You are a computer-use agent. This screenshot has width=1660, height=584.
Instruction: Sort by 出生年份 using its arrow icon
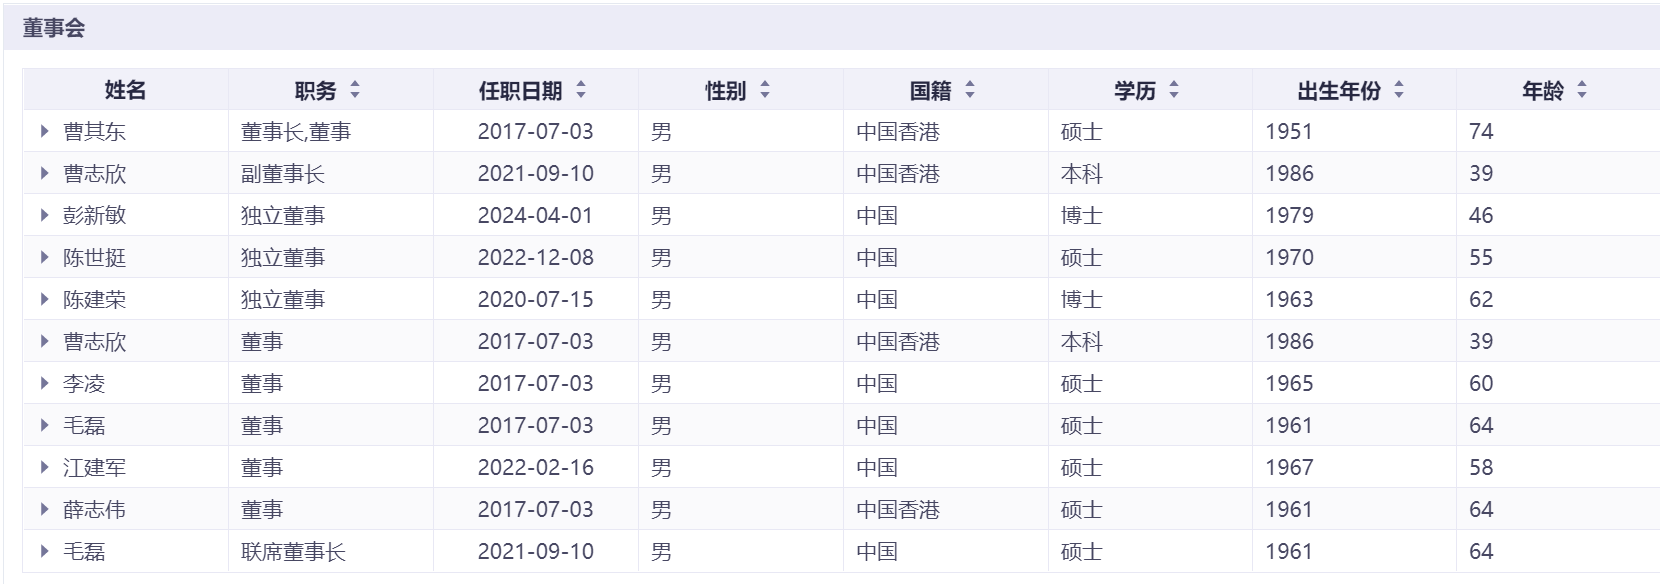click(1399, 91)
